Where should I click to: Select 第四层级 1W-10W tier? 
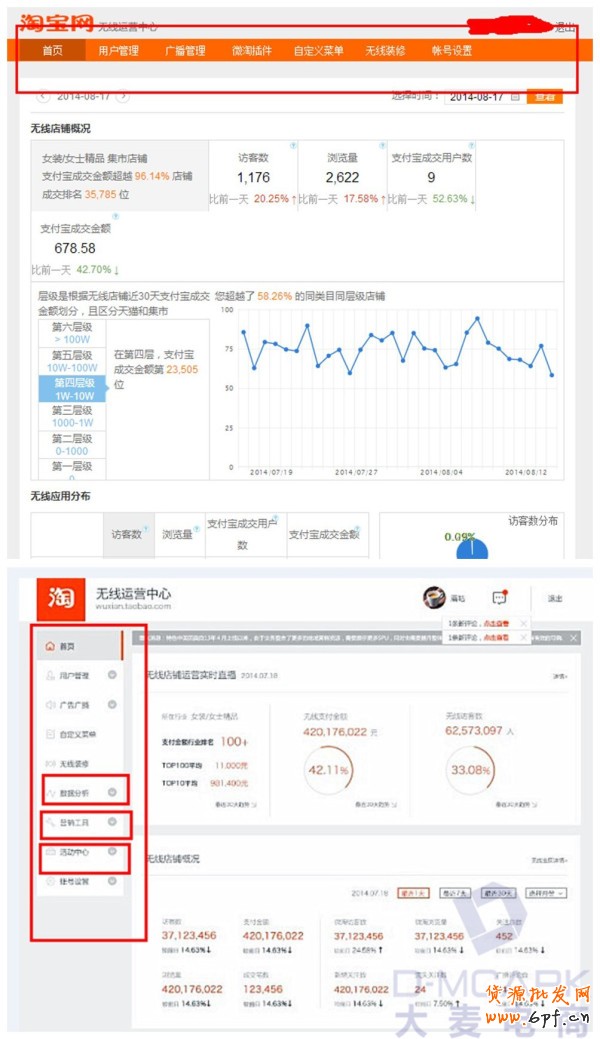72,389
